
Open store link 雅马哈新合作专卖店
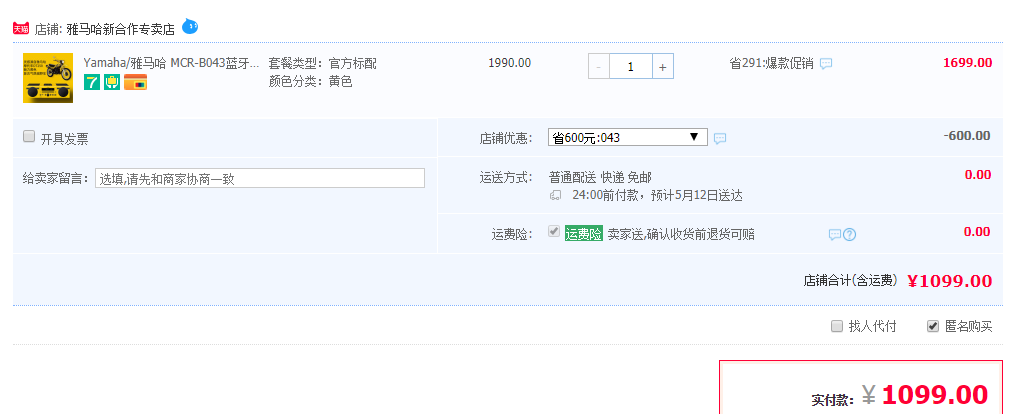(121, 30)
